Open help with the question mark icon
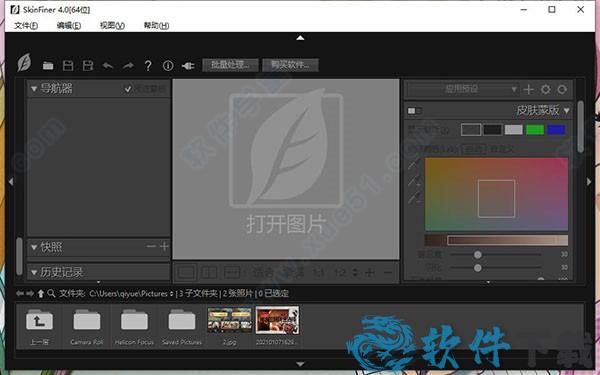 point(148,66)
